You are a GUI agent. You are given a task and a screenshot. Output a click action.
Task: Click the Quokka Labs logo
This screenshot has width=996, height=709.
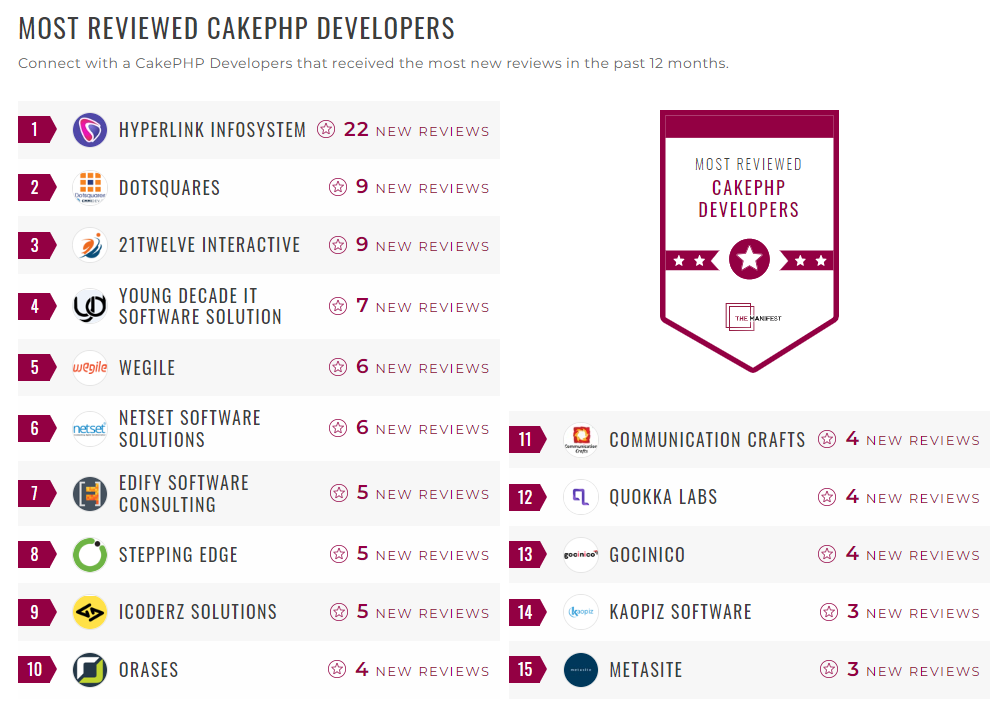pos(580,497)
